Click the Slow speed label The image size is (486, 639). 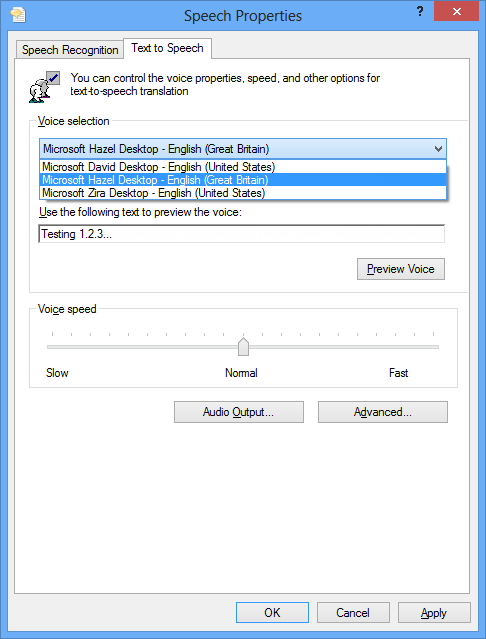click(x=57, y=373)
